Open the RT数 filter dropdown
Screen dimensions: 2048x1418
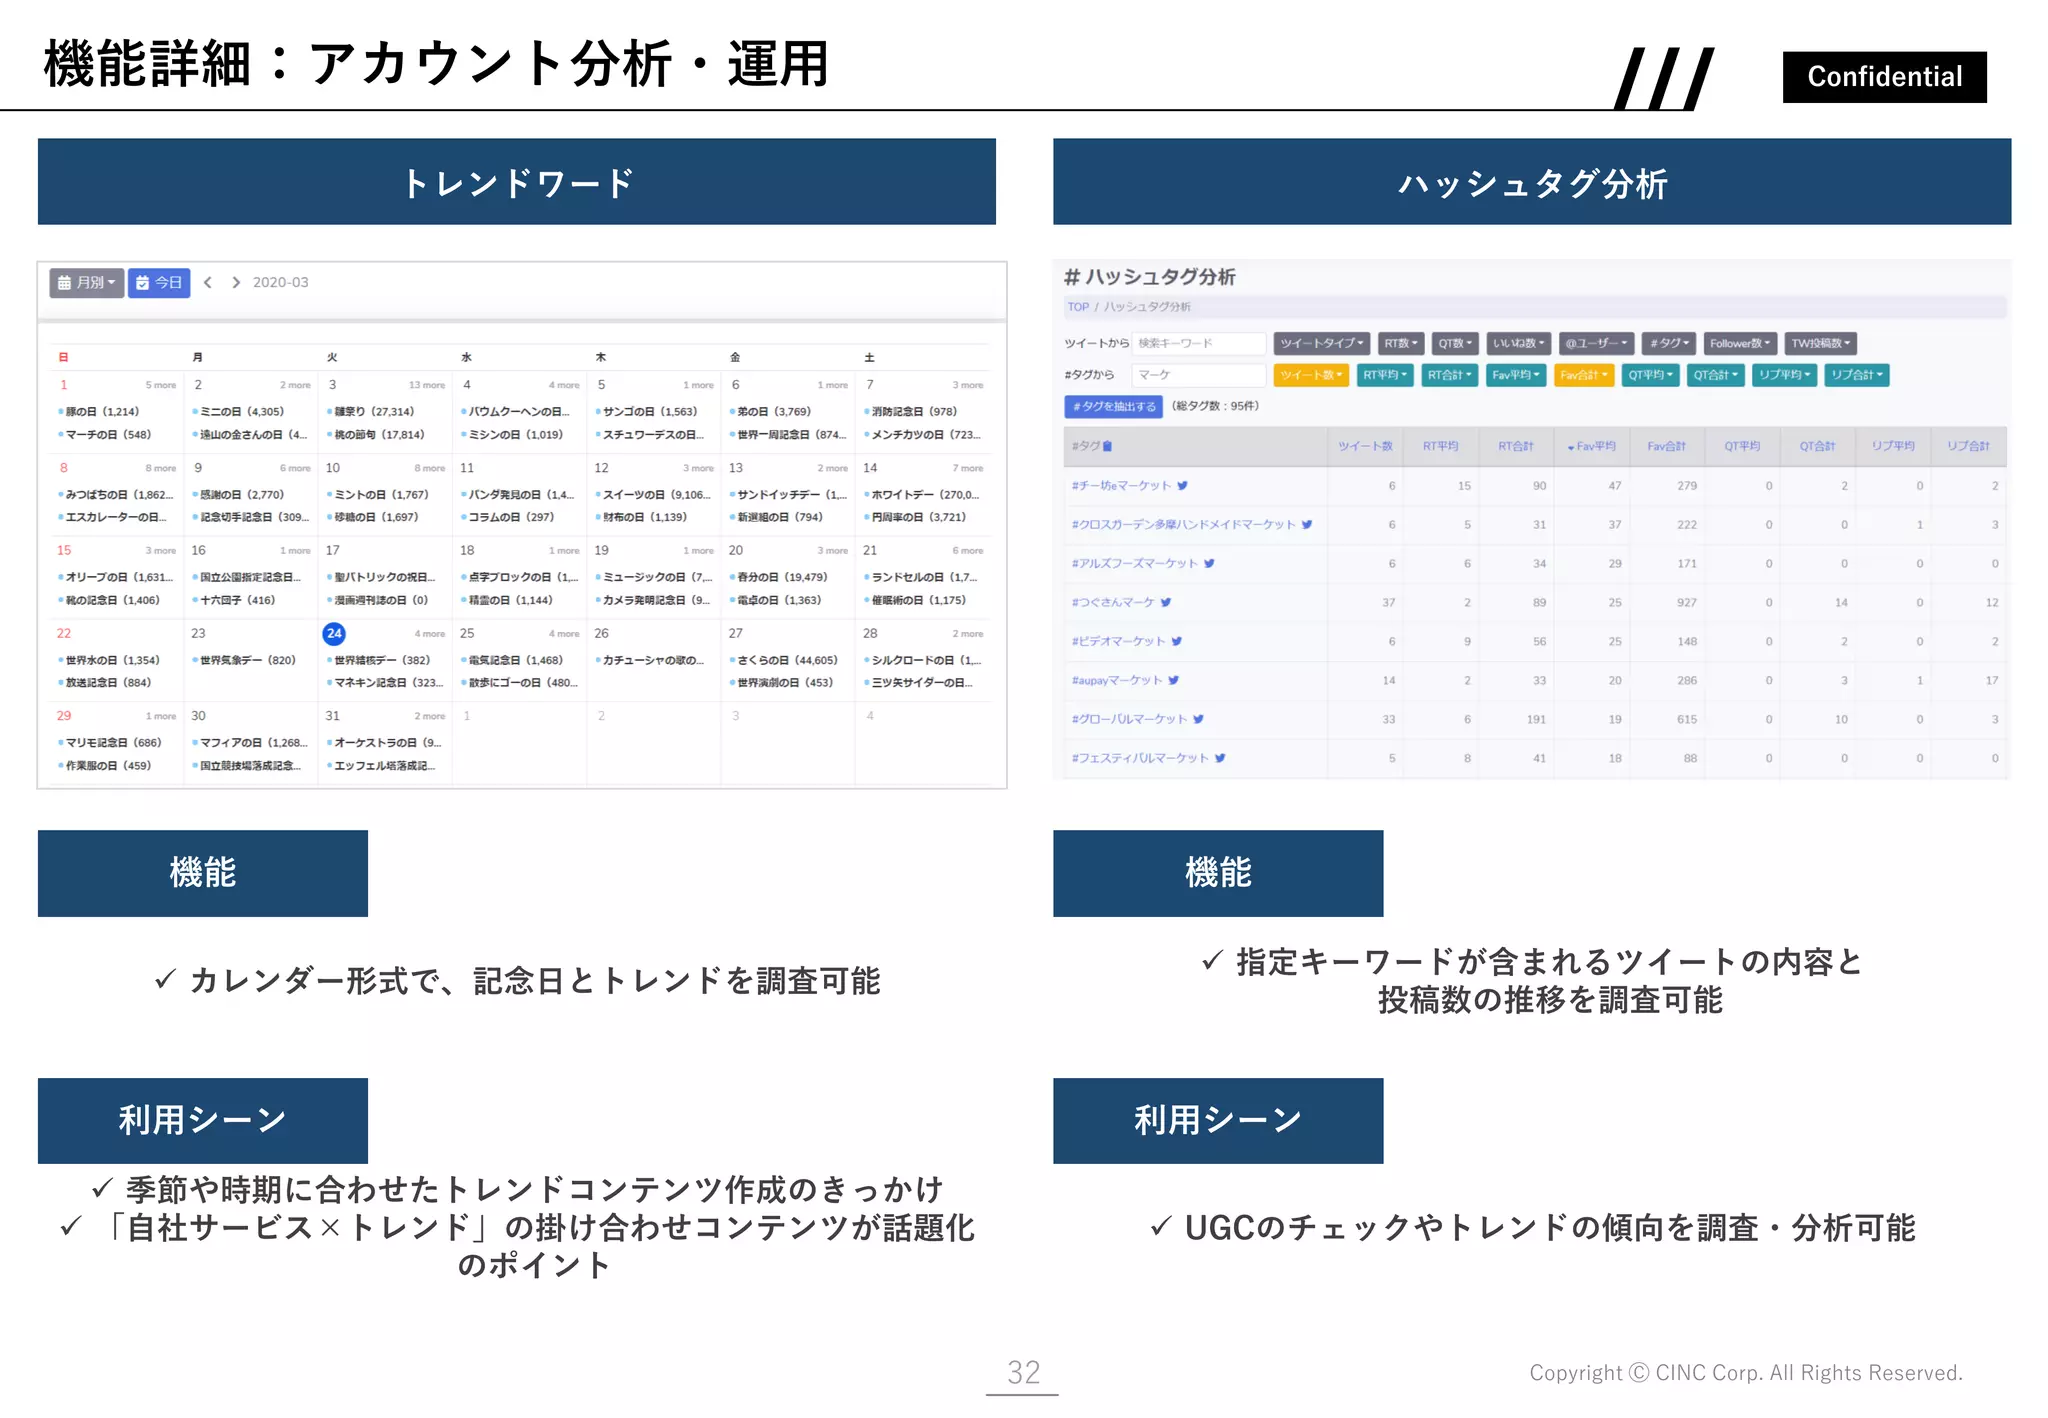1401,344
